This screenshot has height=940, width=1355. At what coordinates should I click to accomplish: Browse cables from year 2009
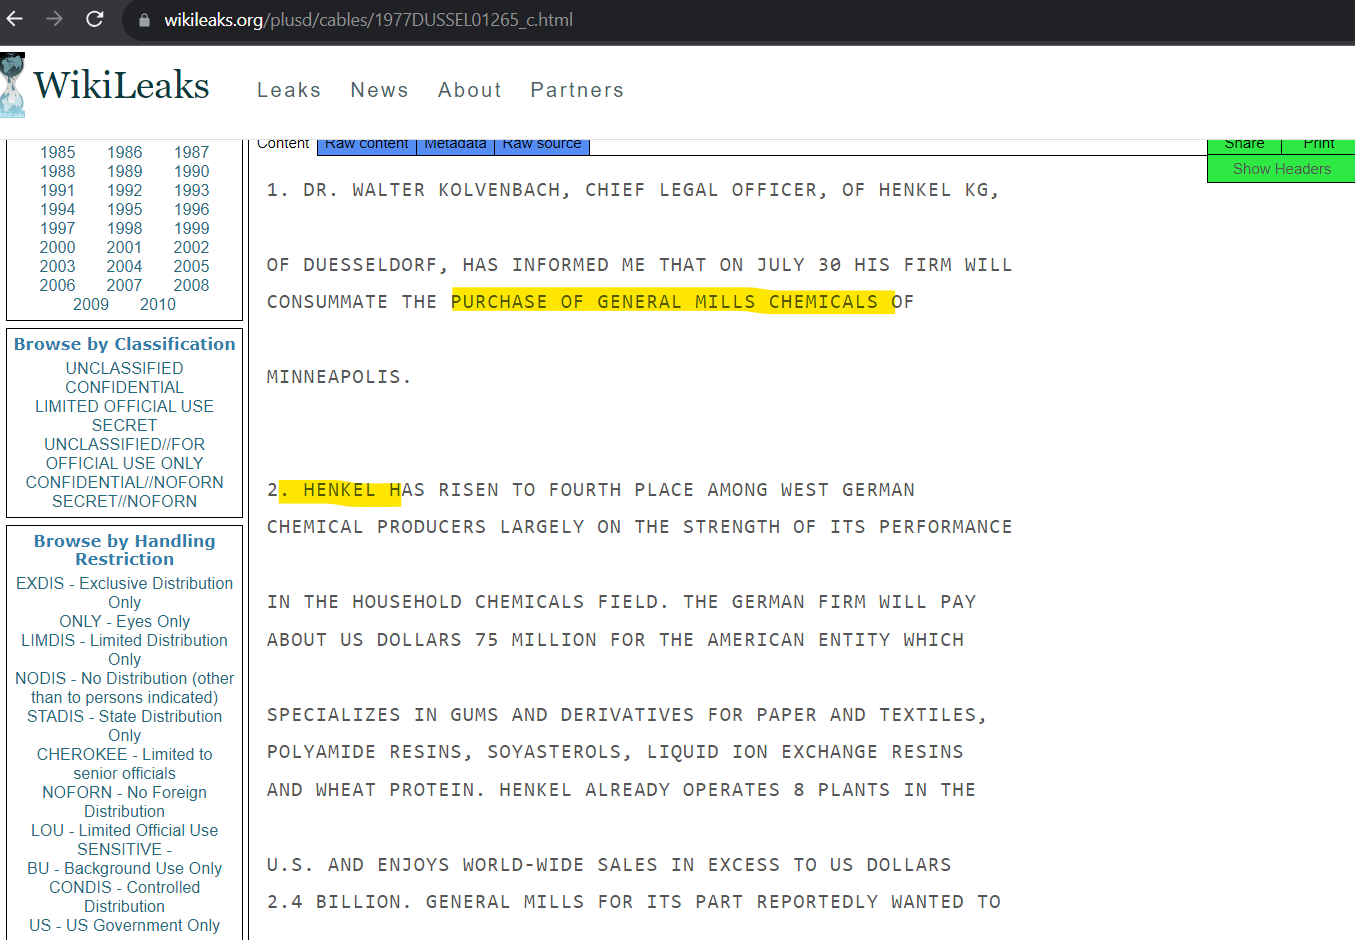click(x=91, y=304)
